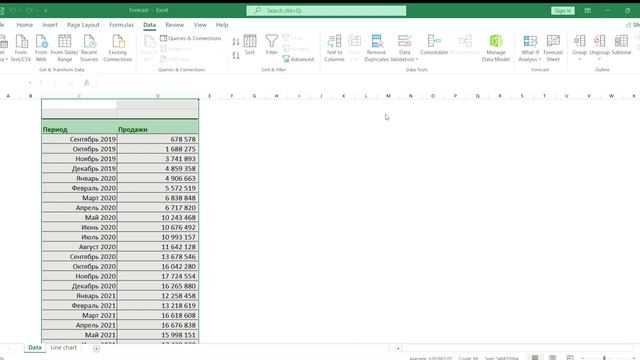Screen dimensions: 640x360
Task: Switch to Normal view in status bar
Action: [535, 358]
